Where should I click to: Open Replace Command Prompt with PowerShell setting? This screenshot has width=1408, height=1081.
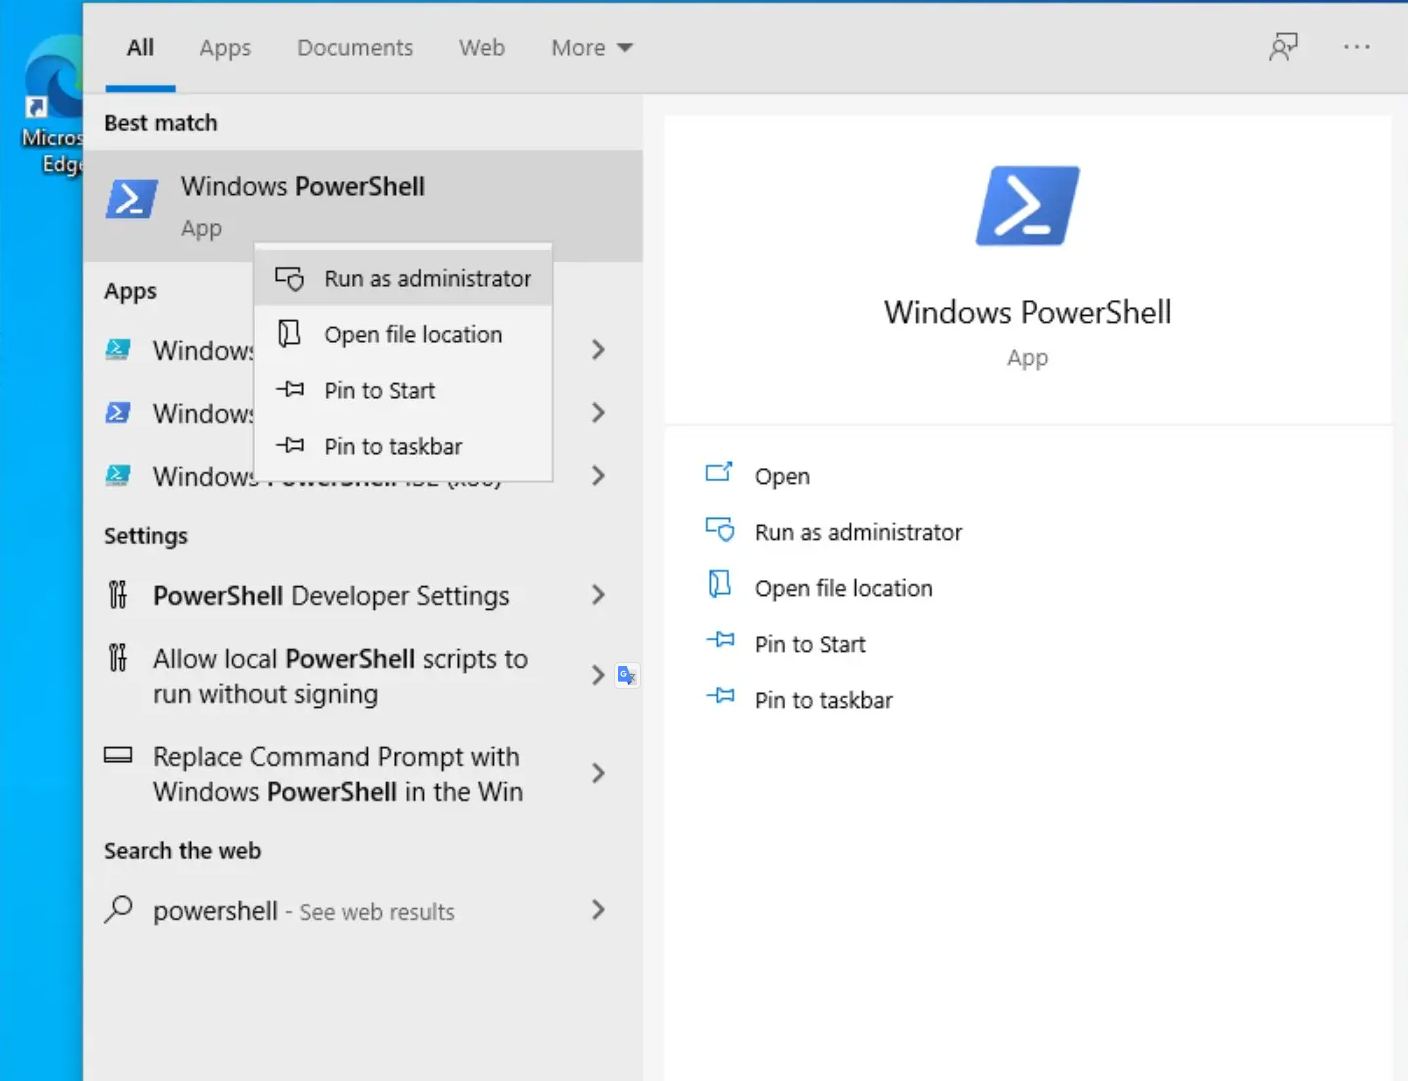click(362, 774)
